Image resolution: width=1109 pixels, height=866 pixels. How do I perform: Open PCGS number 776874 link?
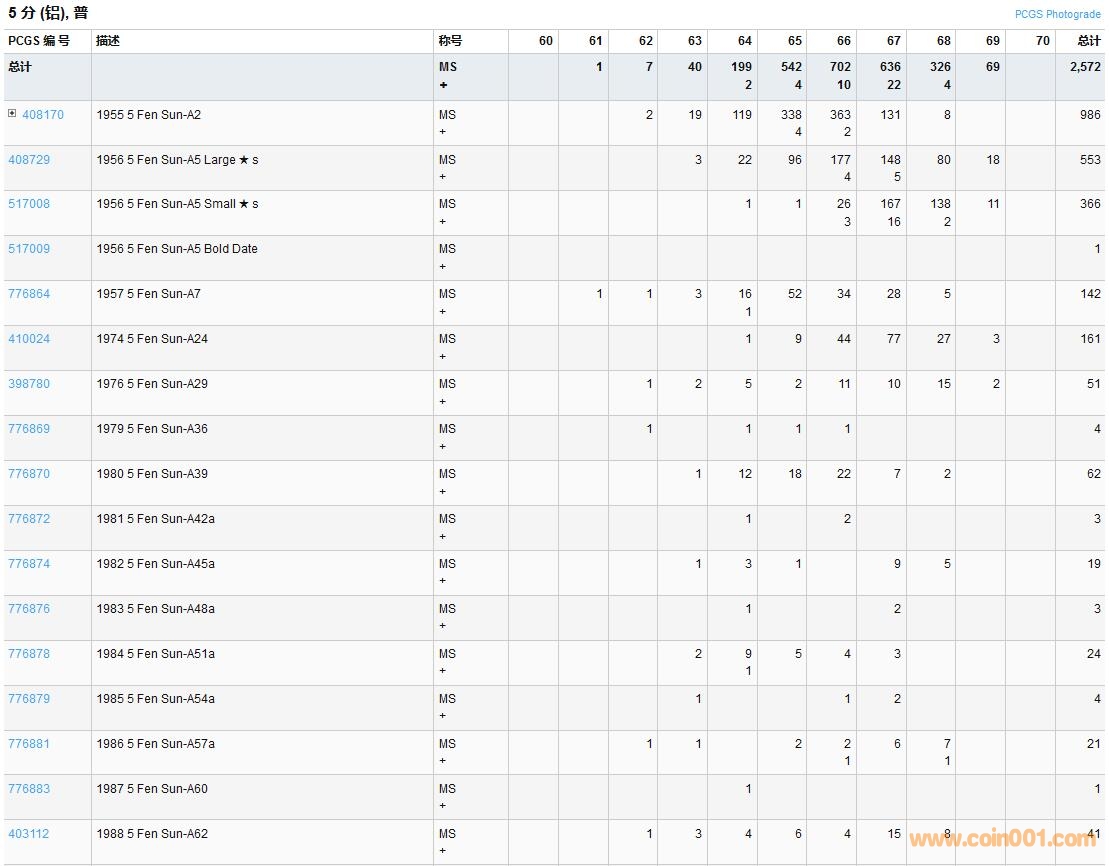coord(29,564)
